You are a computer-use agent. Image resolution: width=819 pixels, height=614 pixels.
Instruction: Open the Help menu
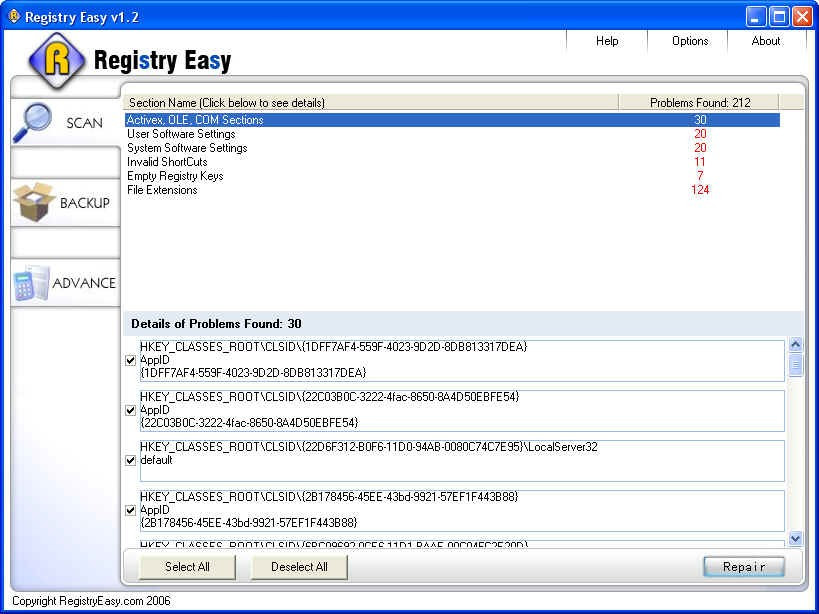coord(607,41)
